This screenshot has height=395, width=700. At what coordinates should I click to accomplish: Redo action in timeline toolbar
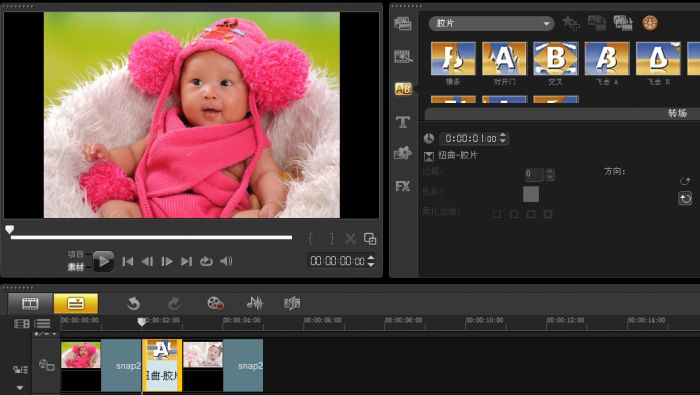coord(174,304)
